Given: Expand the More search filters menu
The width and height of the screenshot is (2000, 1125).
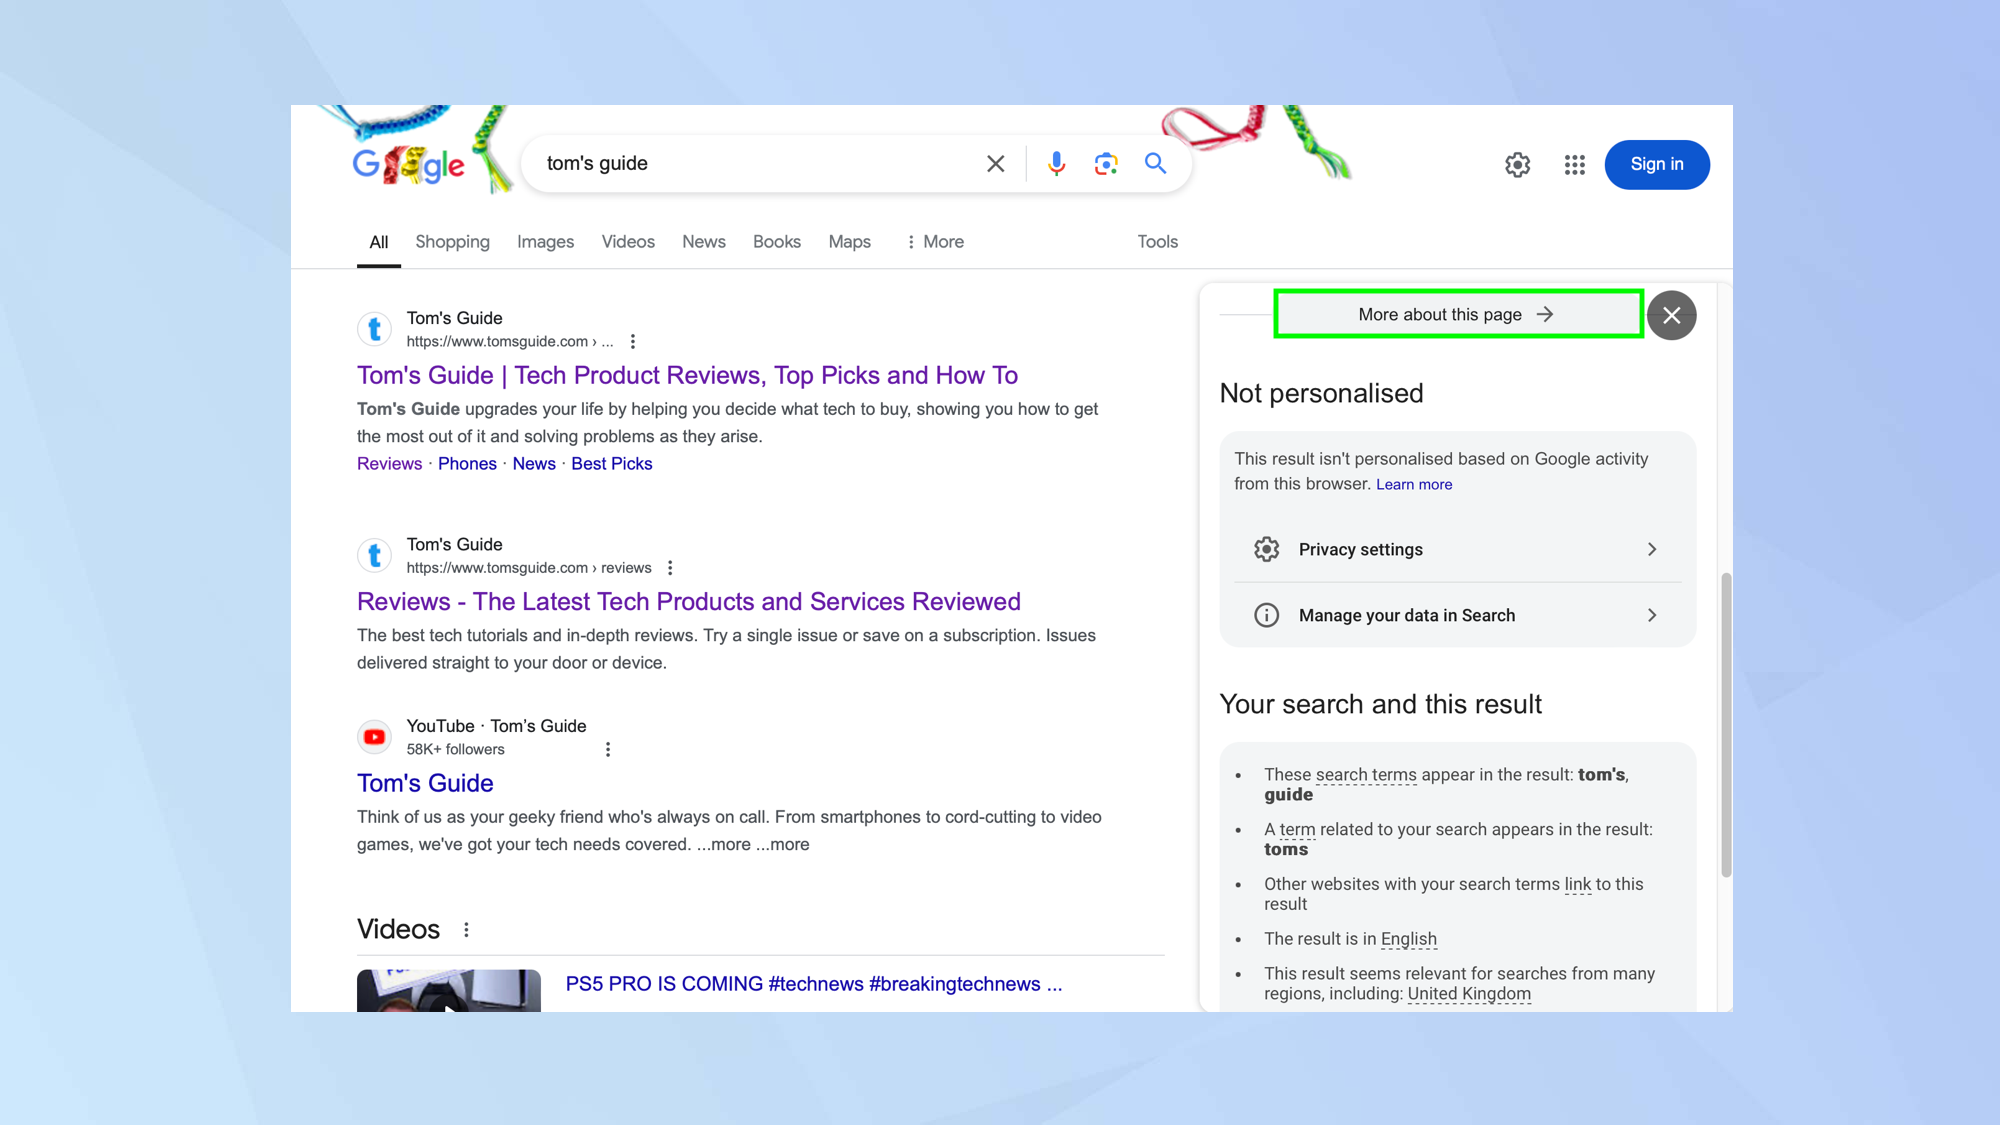Looking at the screenshot, I should [935, 242].
